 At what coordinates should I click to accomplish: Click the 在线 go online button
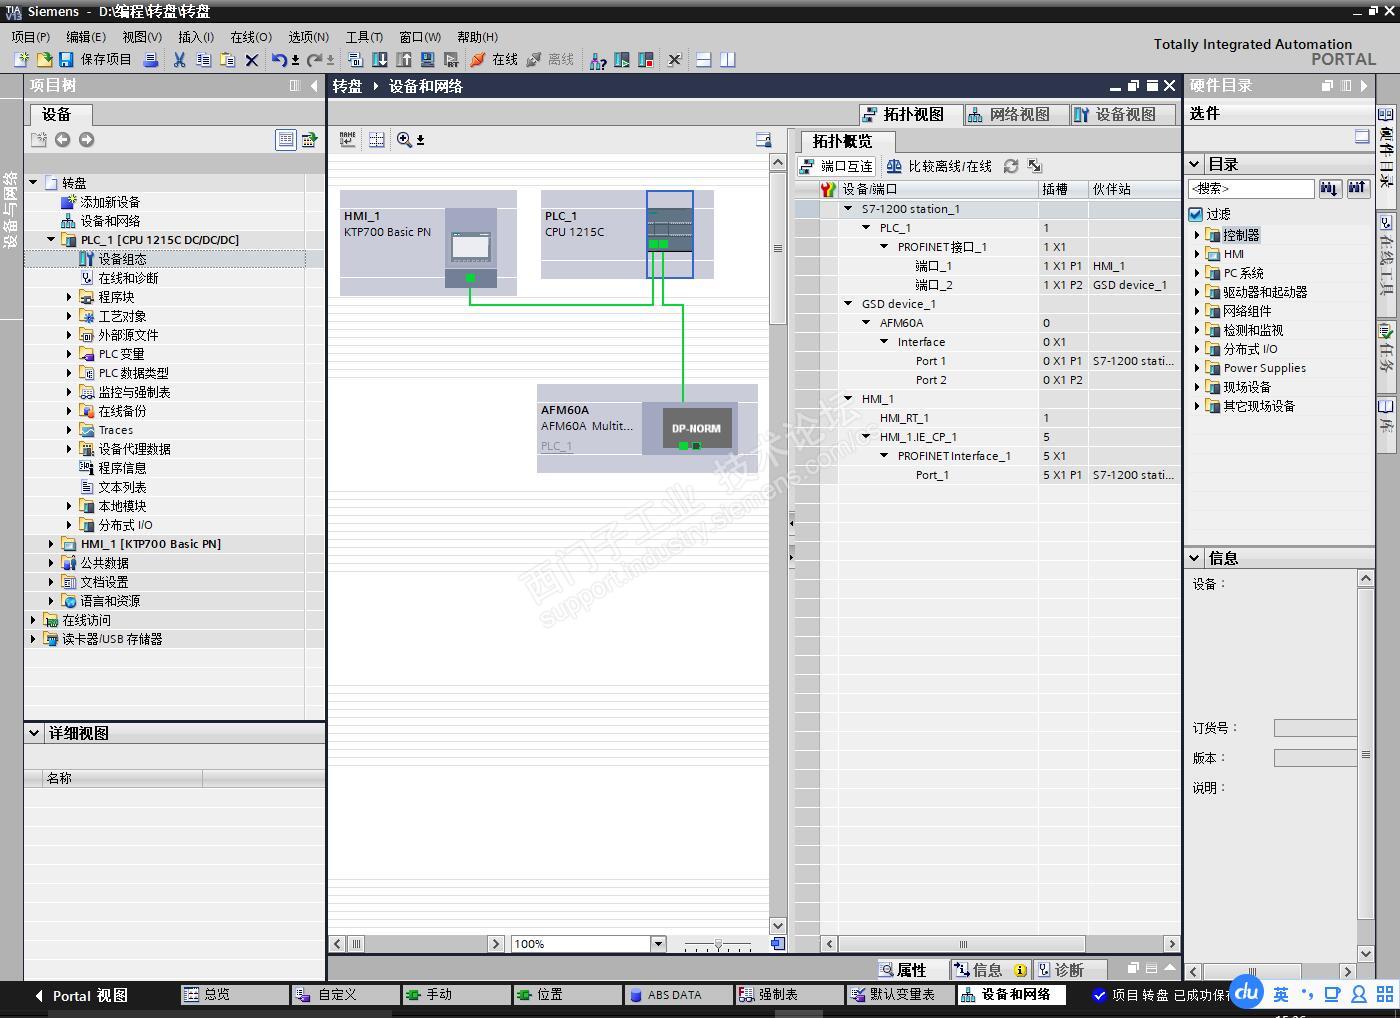tap(494, 60)
